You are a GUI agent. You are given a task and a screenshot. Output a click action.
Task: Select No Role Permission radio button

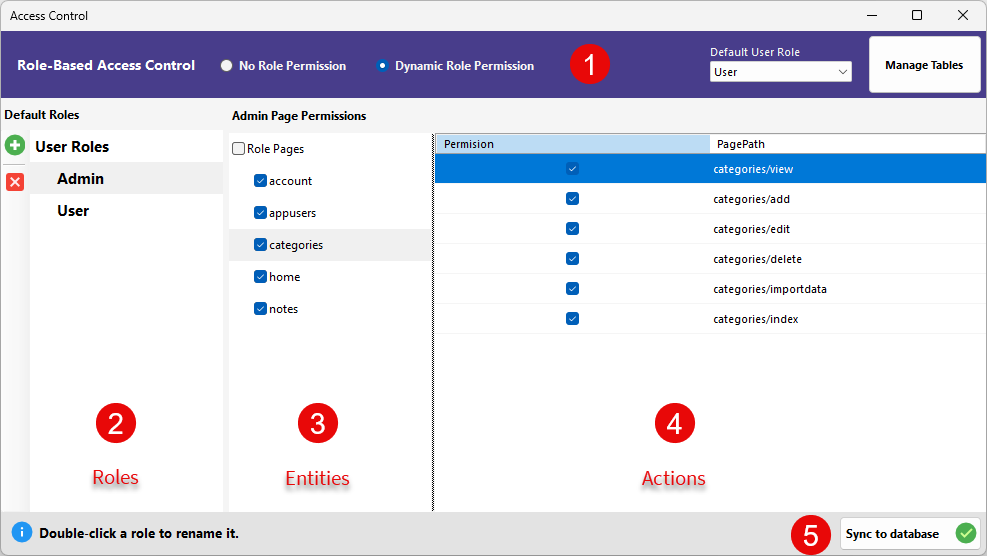(227, 65)
